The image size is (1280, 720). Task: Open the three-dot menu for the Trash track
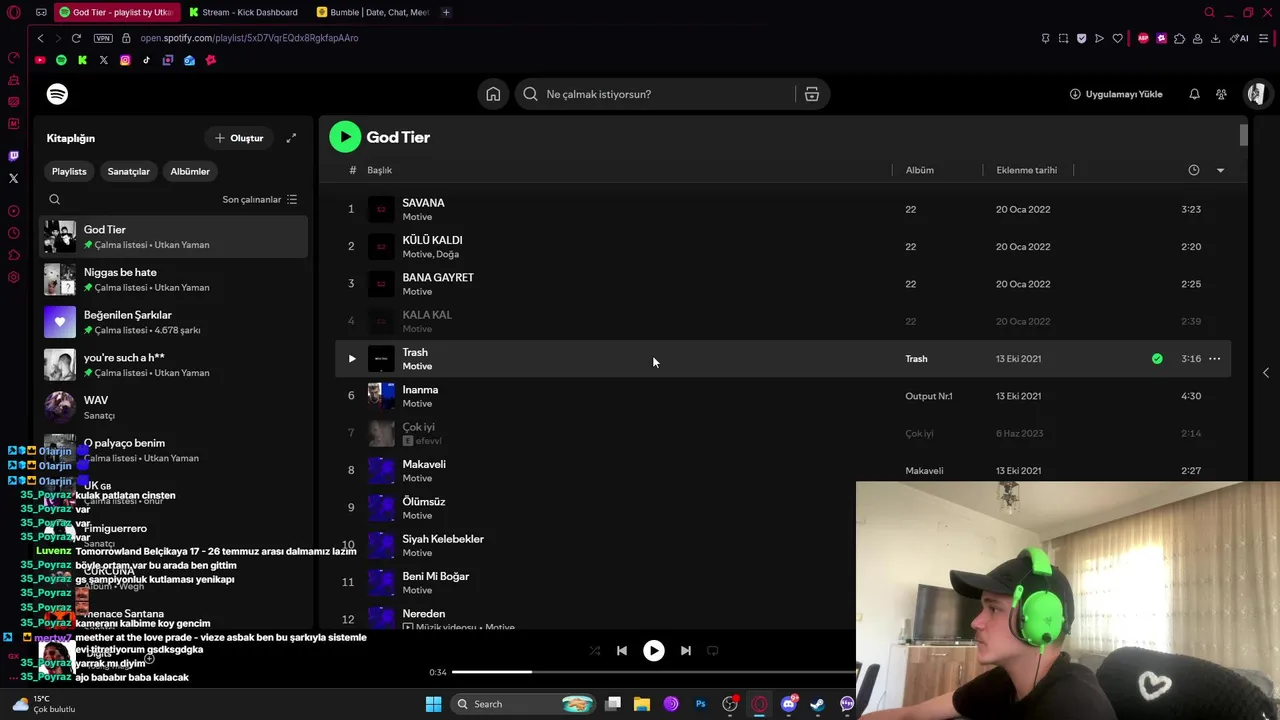click(1214, 359)
